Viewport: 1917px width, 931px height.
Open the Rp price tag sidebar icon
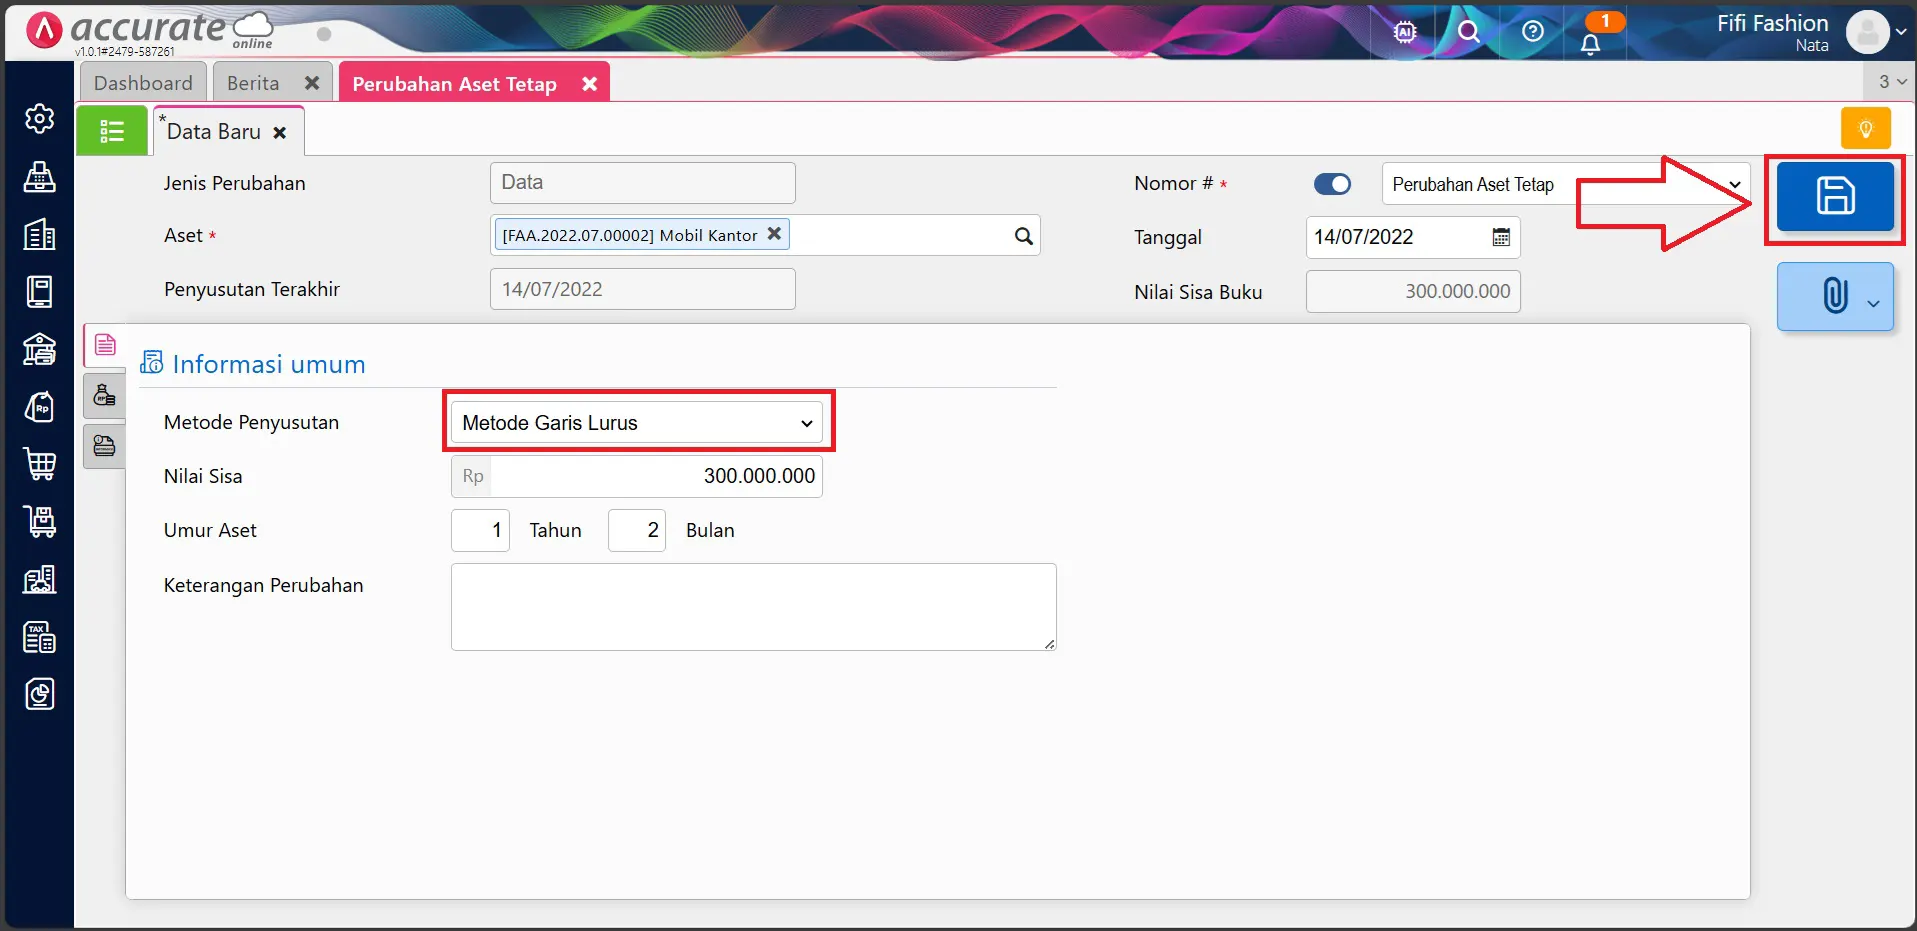coord(39,407)
